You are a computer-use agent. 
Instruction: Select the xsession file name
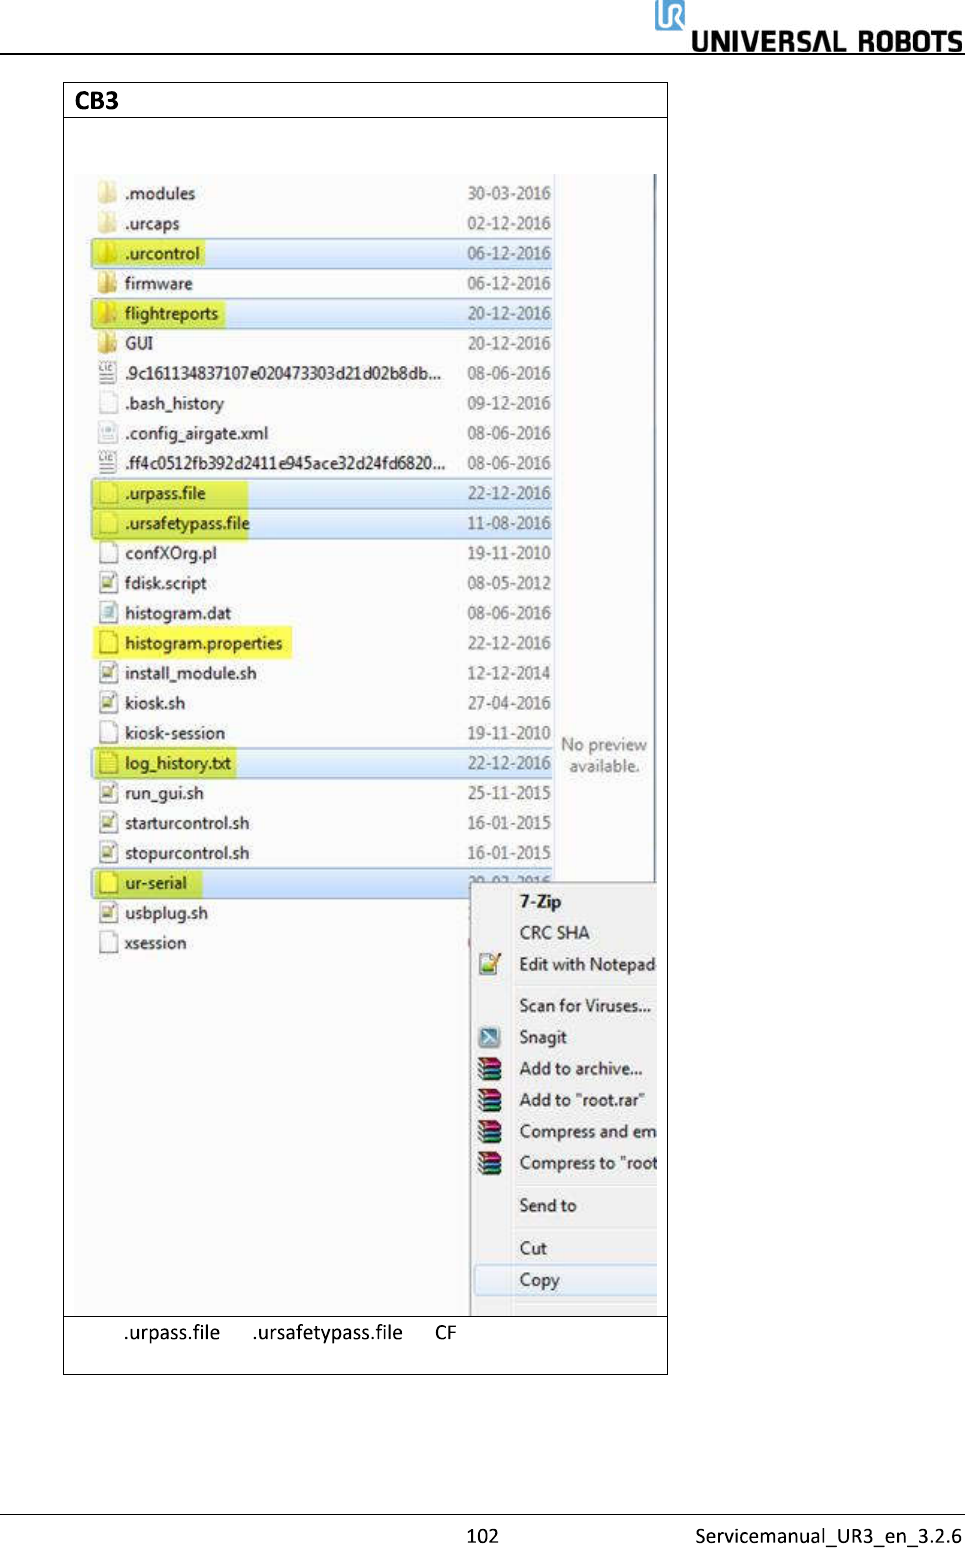coord(155,943)
